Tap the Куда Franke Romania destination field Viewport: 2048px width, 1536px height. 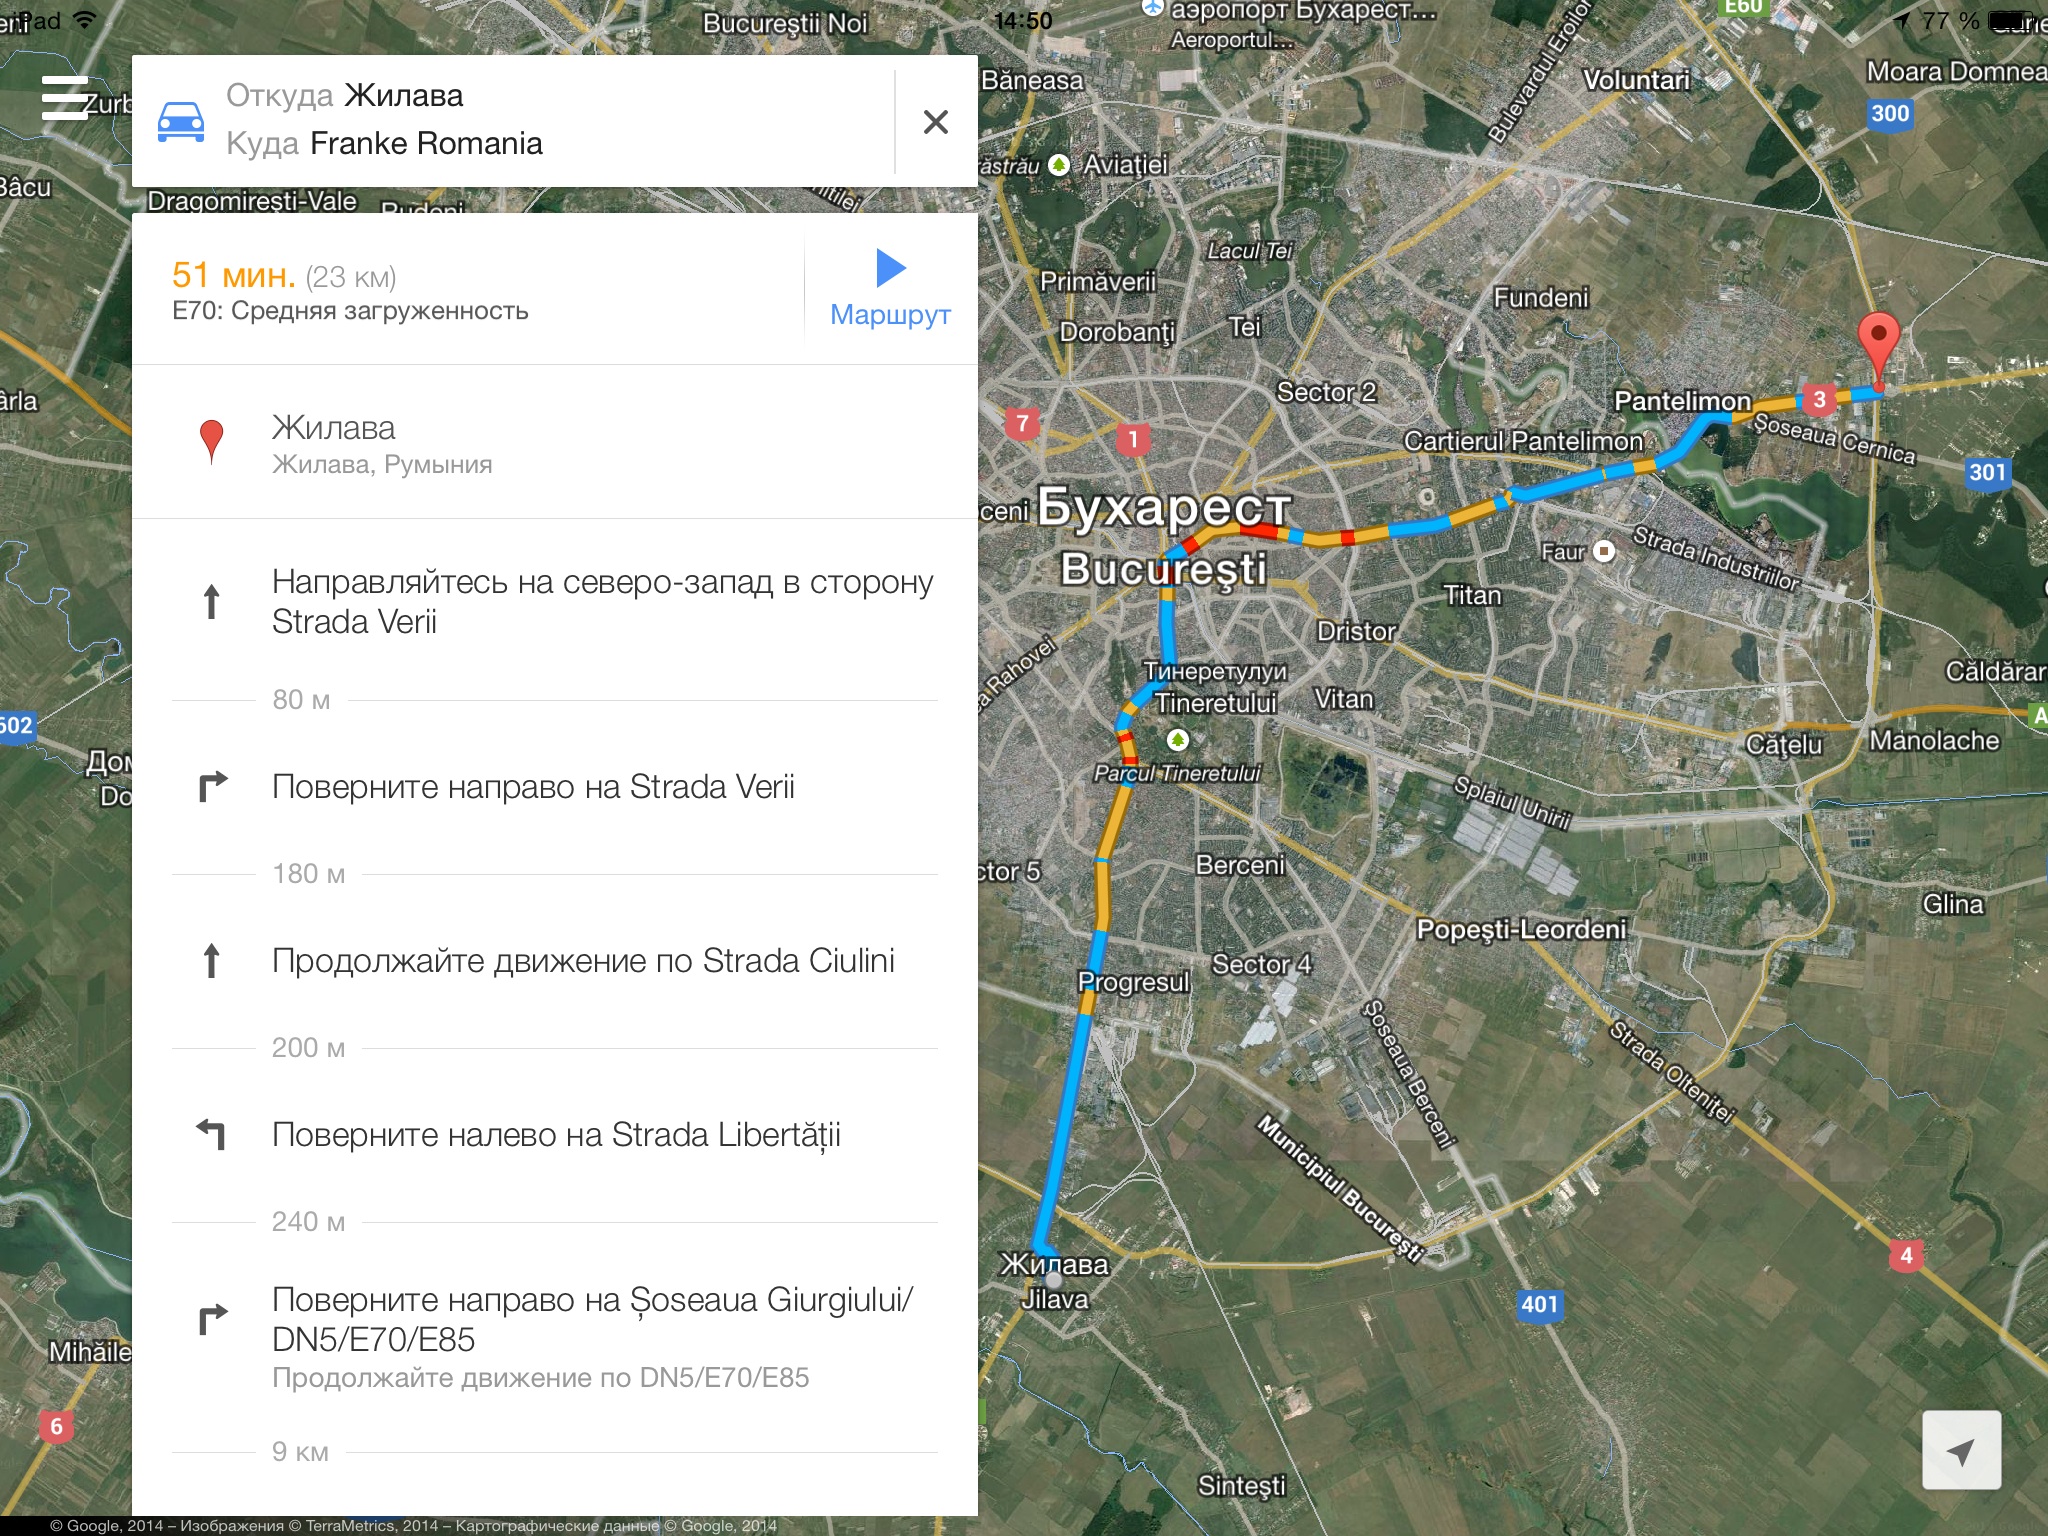point(384,144)
